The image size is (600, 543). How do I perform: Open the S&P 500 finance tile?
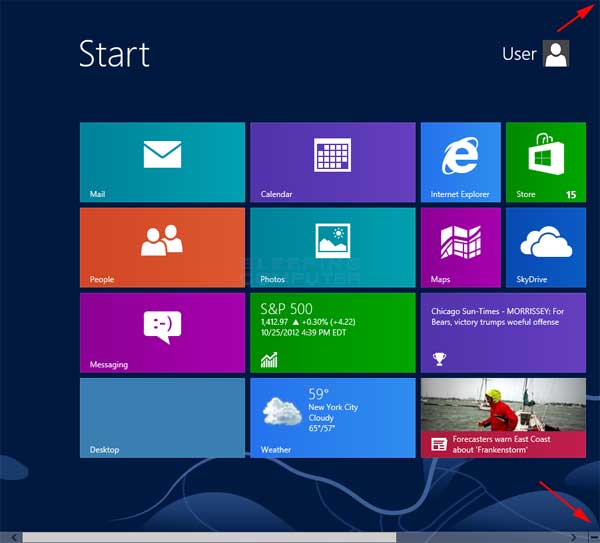coord(333,333)
